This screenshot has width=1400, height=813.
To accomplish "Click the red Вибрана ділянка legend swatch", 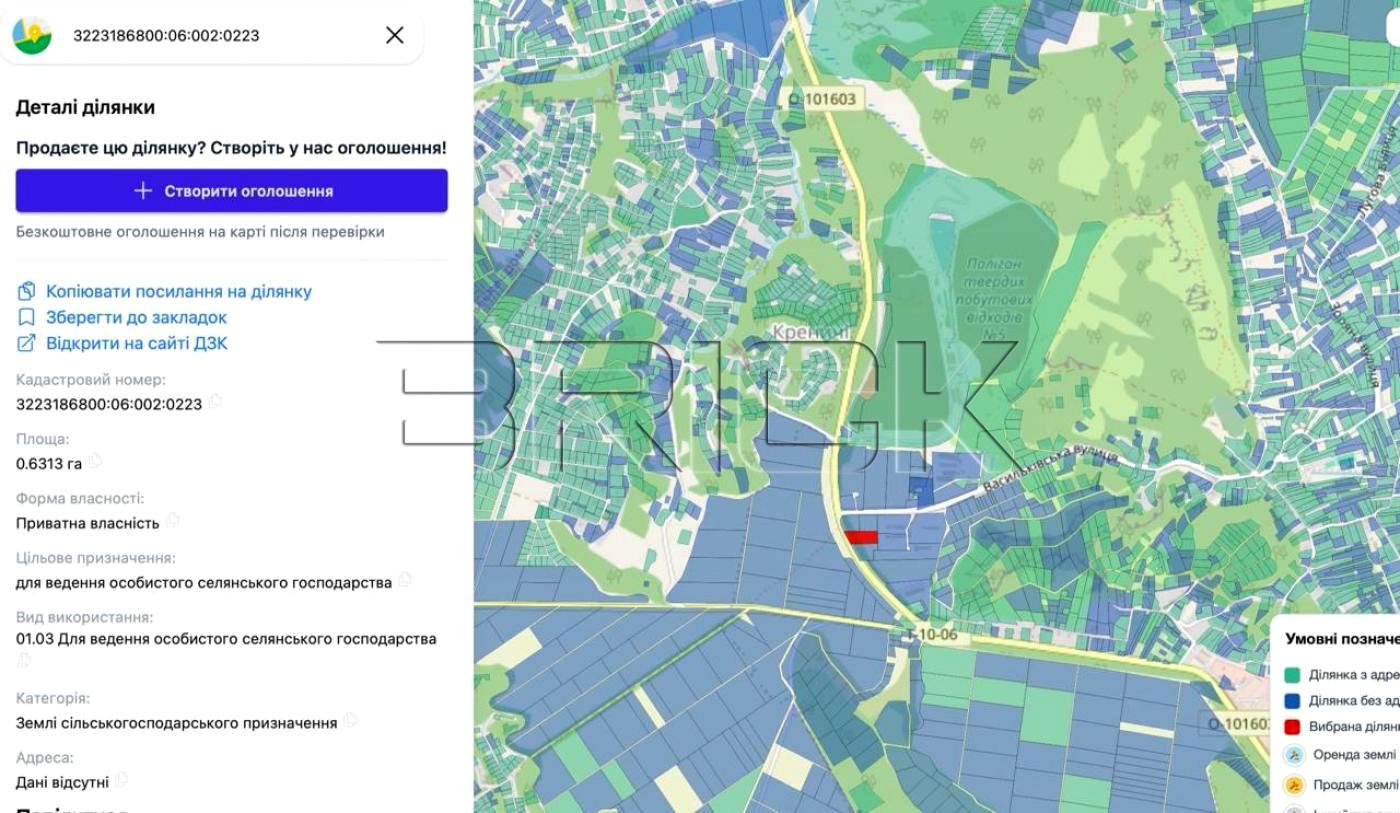I will point(1292,727).
